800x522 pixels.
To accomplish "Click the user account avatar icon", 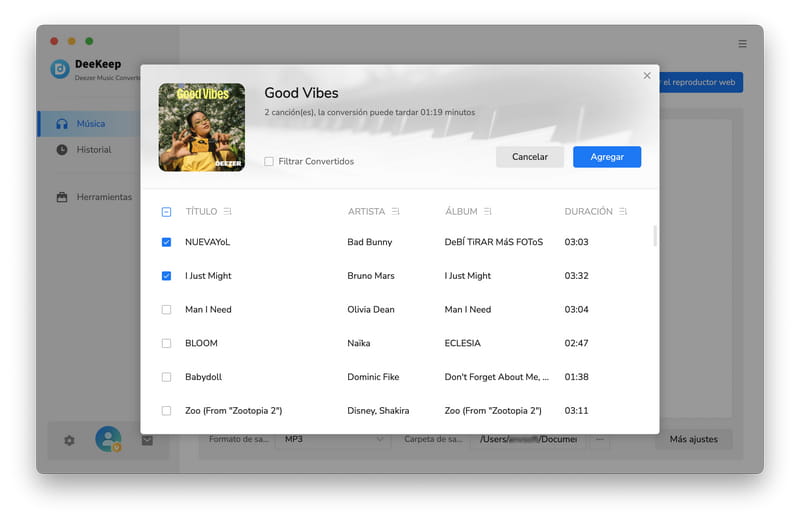I will point(108,439).
